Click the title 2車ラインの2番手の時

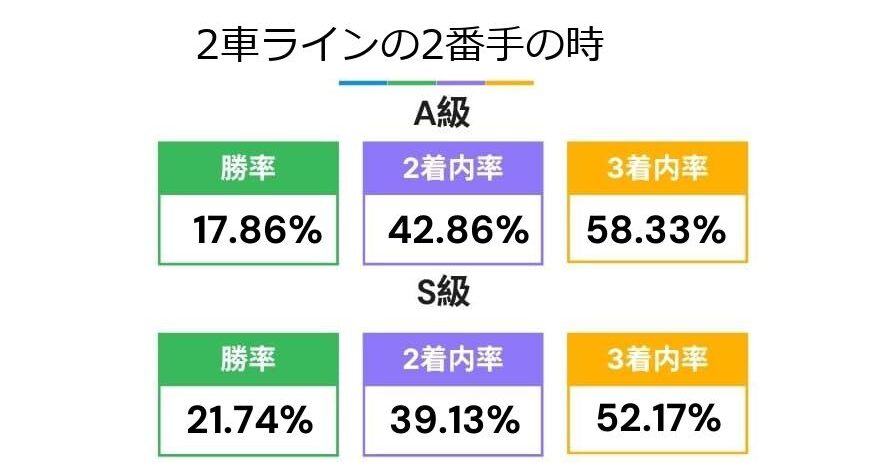click(x=400, y=45)
